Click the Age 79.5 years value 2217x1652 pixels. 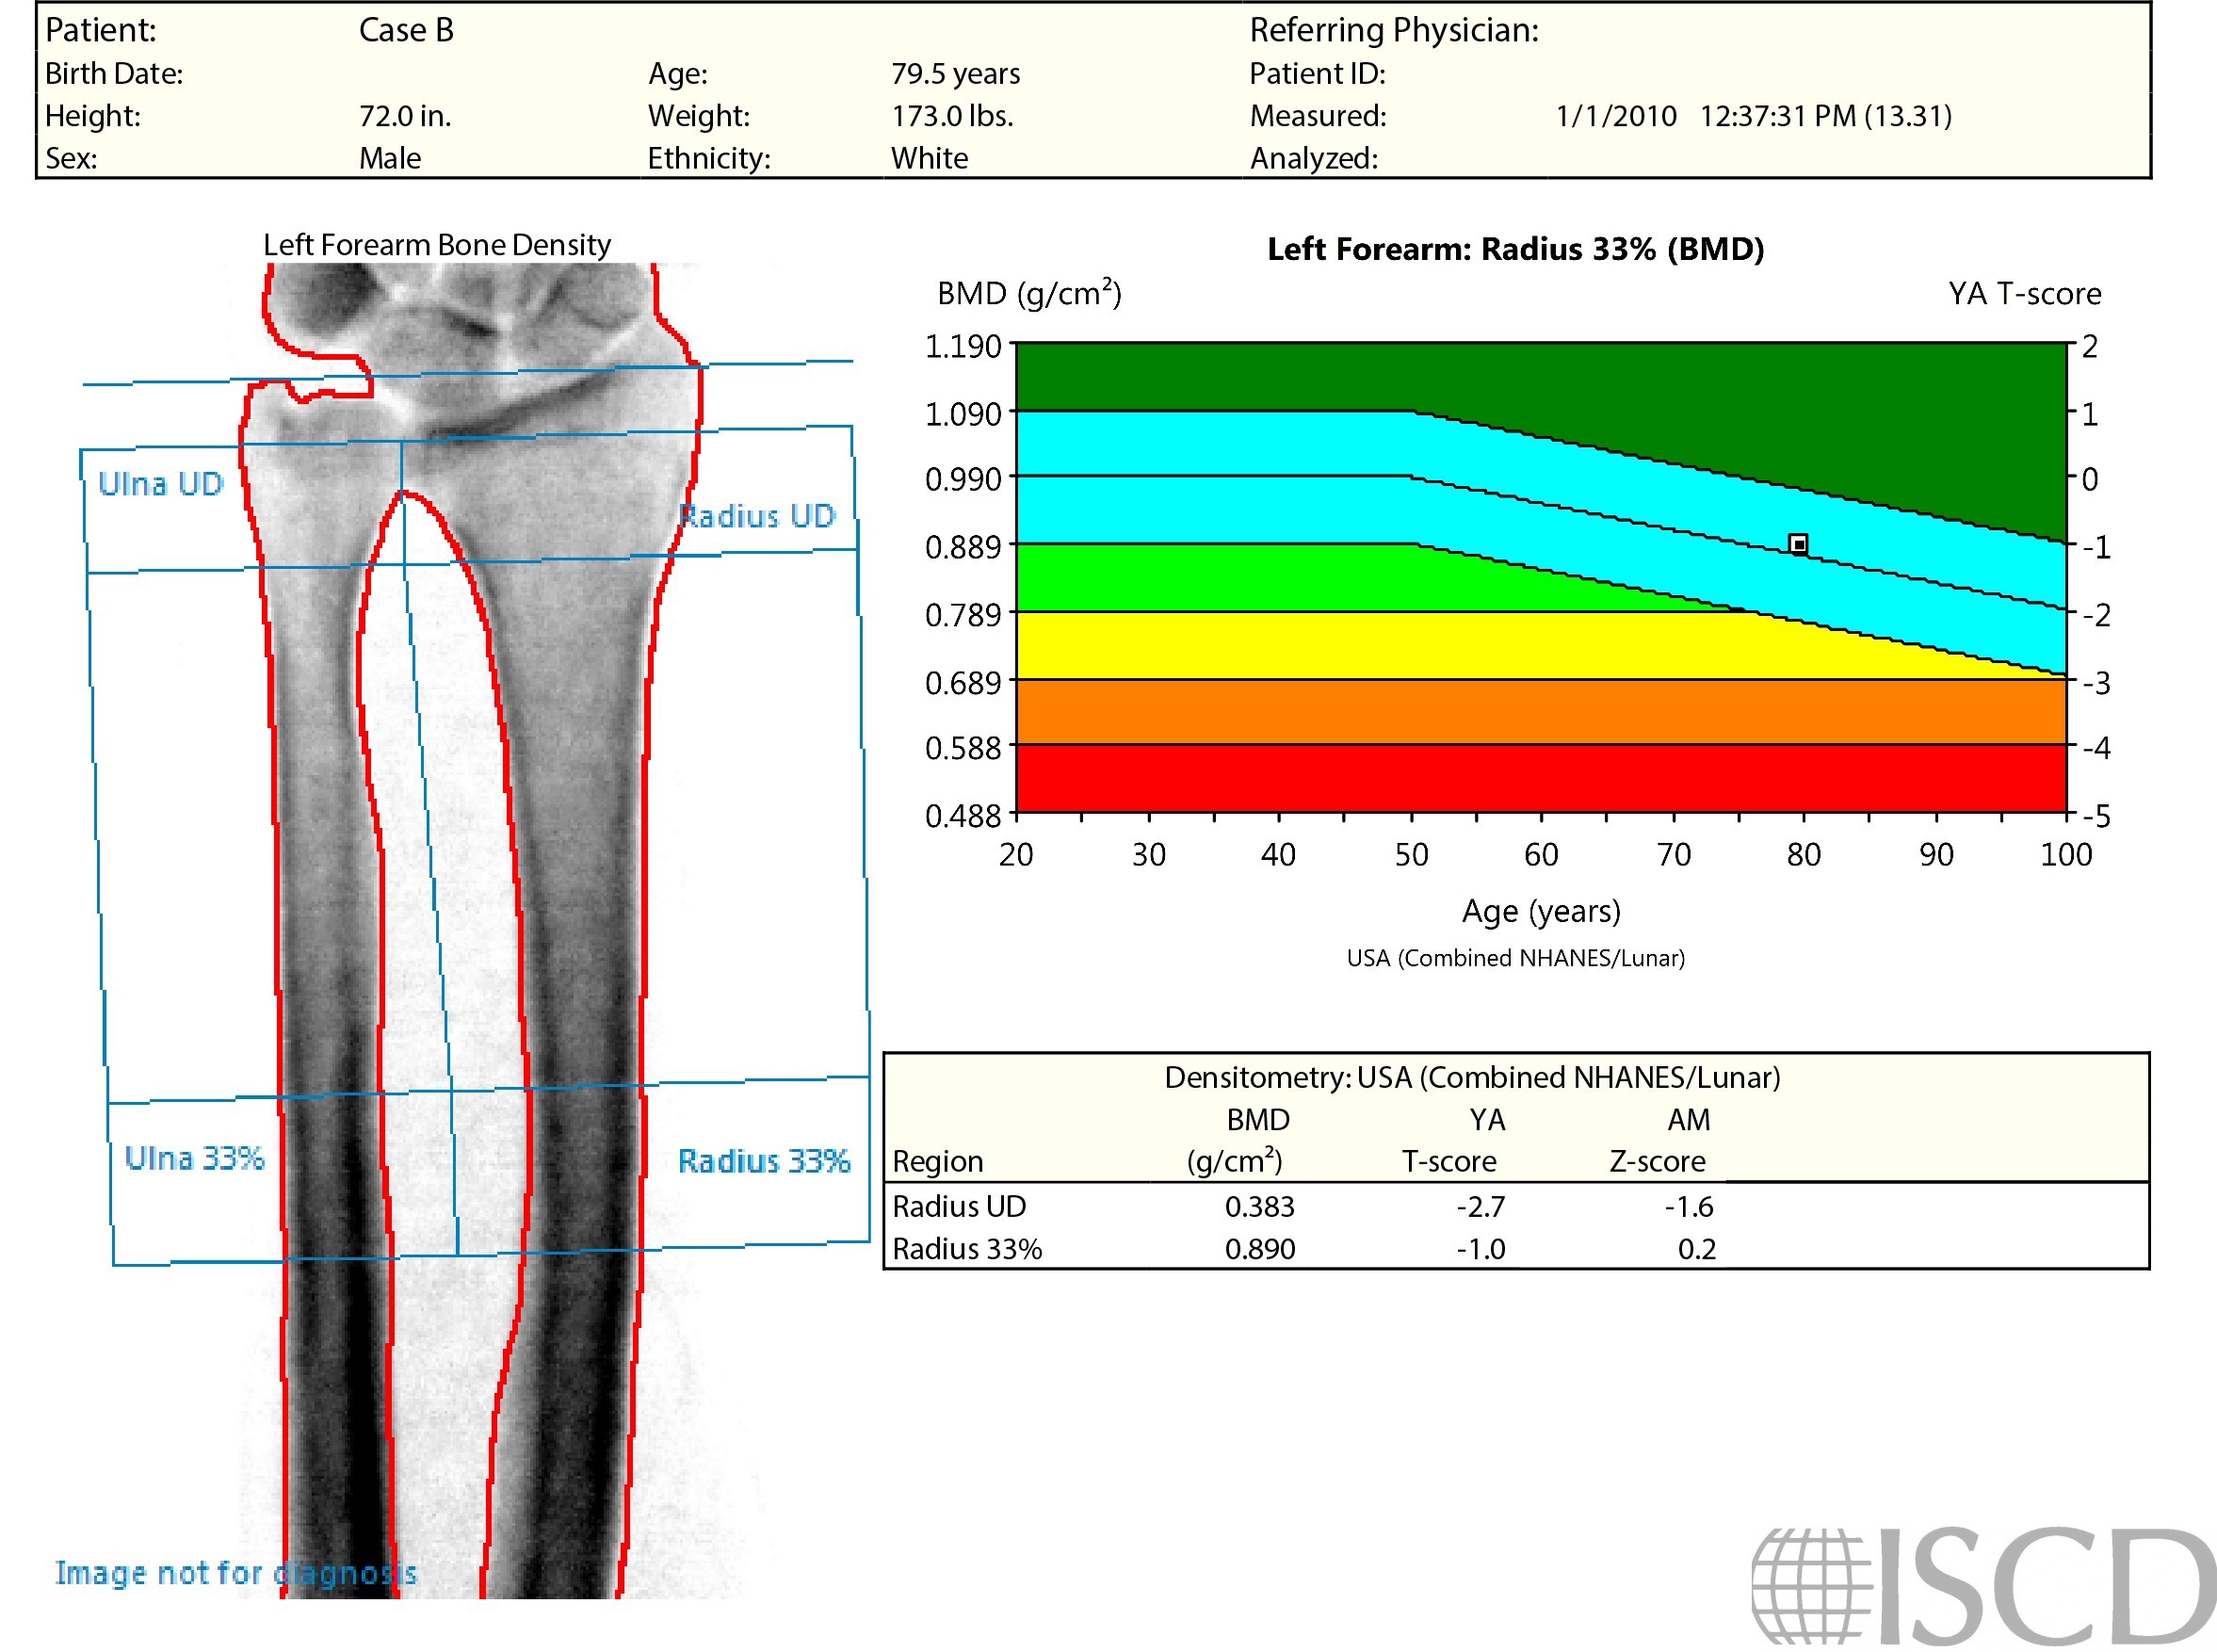(x=955, y=74)
